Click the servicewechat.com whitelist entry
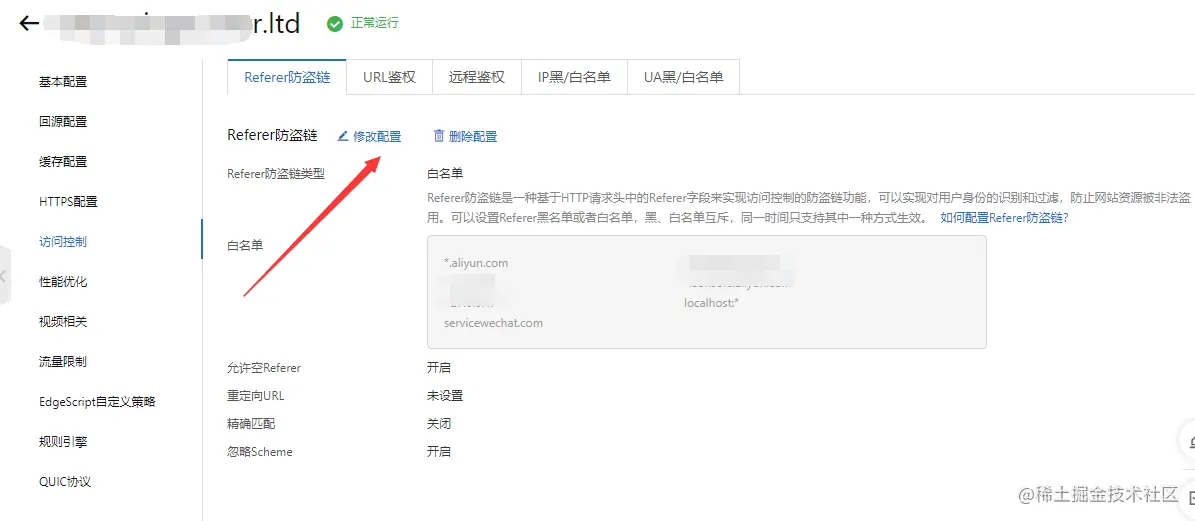Screen dimensions: 1195x521 [494, 322]
